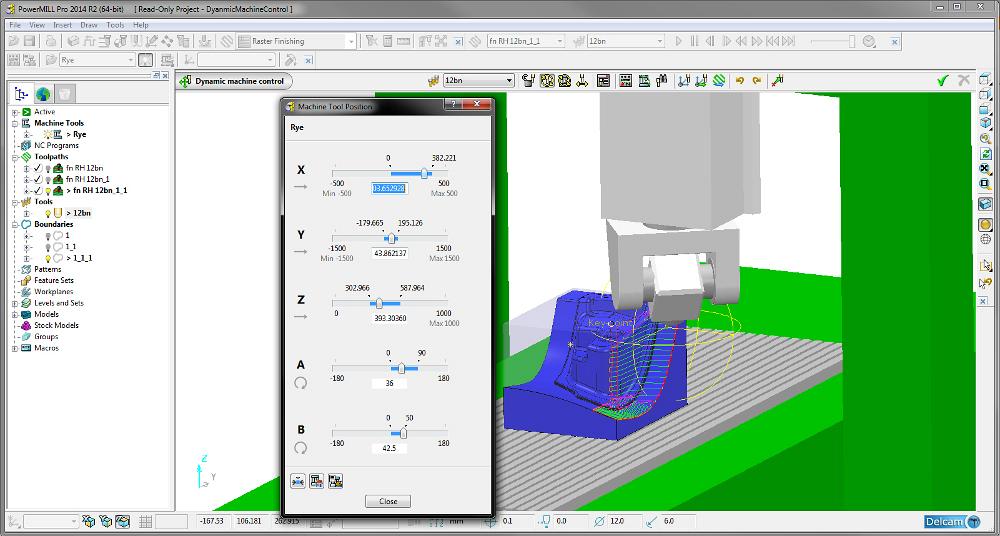The image size is (1000, 536).
Task: Toggle lightbulb of toolpath fn RH 12bn_1_1
Action: pyautogui.click(x=48, y=190)
